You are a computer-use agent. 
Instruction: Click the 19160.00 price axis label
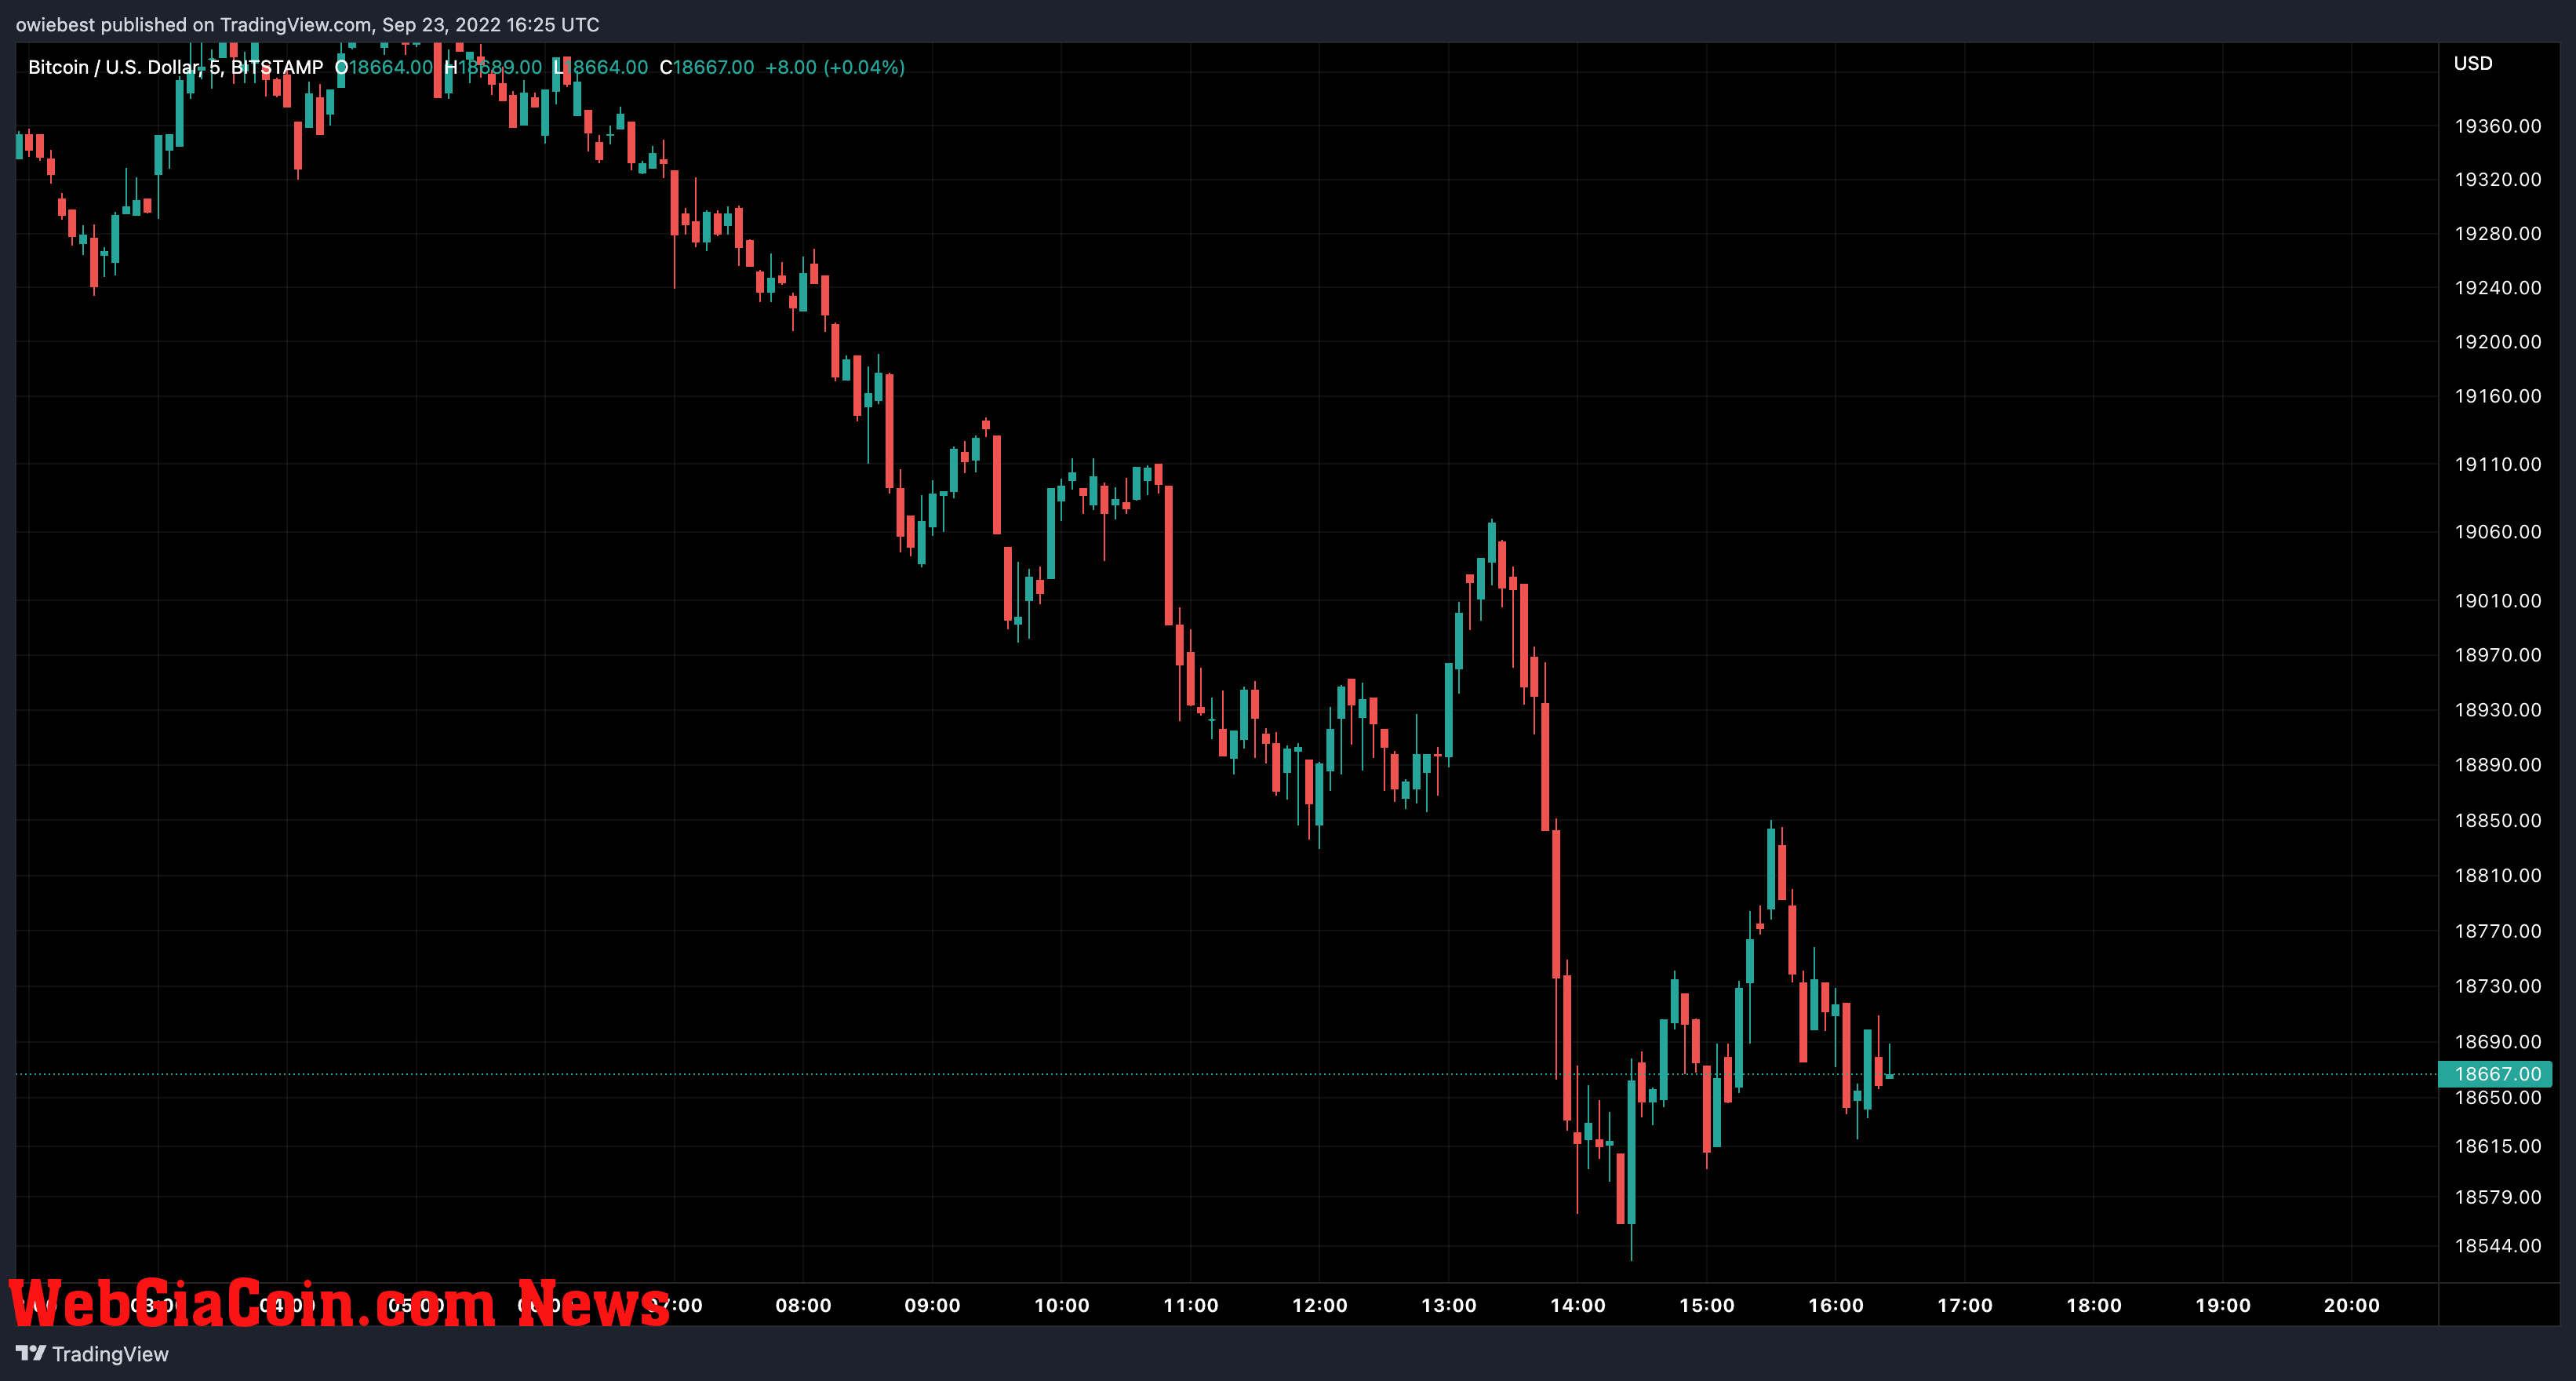[2497, 396]
